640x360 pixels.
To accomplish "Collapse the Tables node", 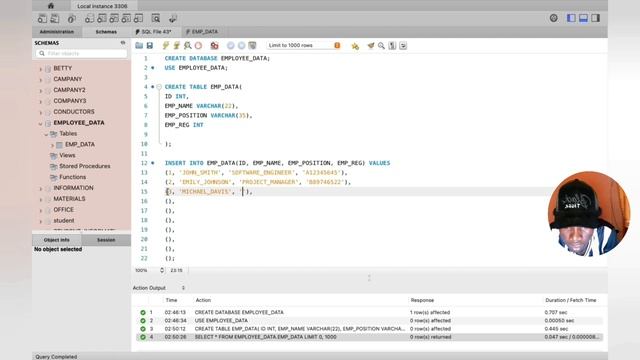I will pos(46,134).
